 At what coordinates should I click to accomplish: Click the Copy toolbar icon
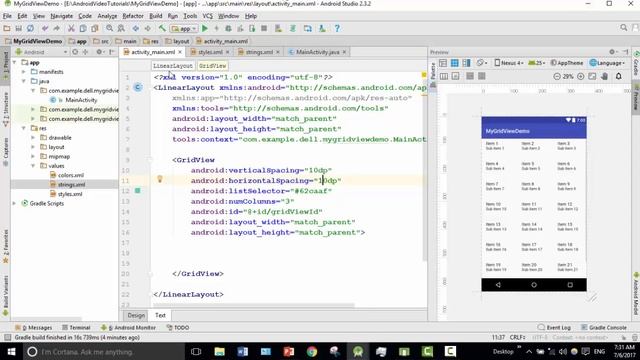click(x=83, y=29)
